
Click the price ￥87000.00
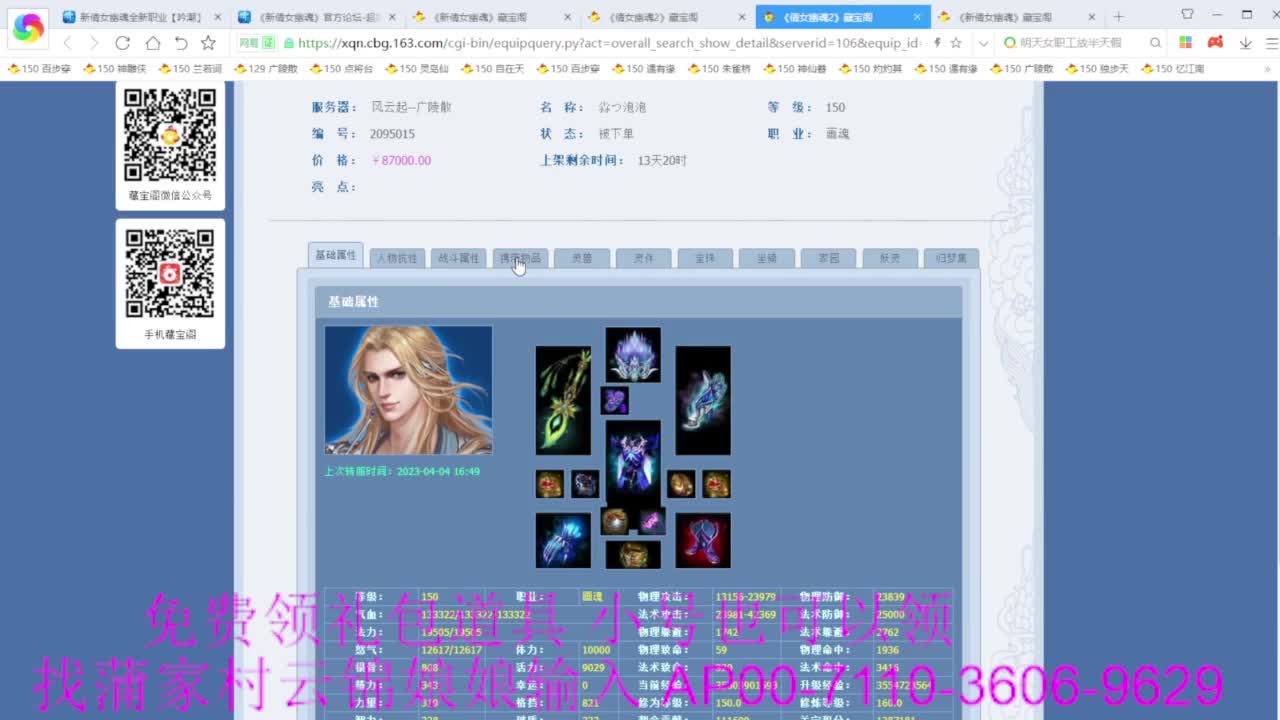click(x=401, y=160)
